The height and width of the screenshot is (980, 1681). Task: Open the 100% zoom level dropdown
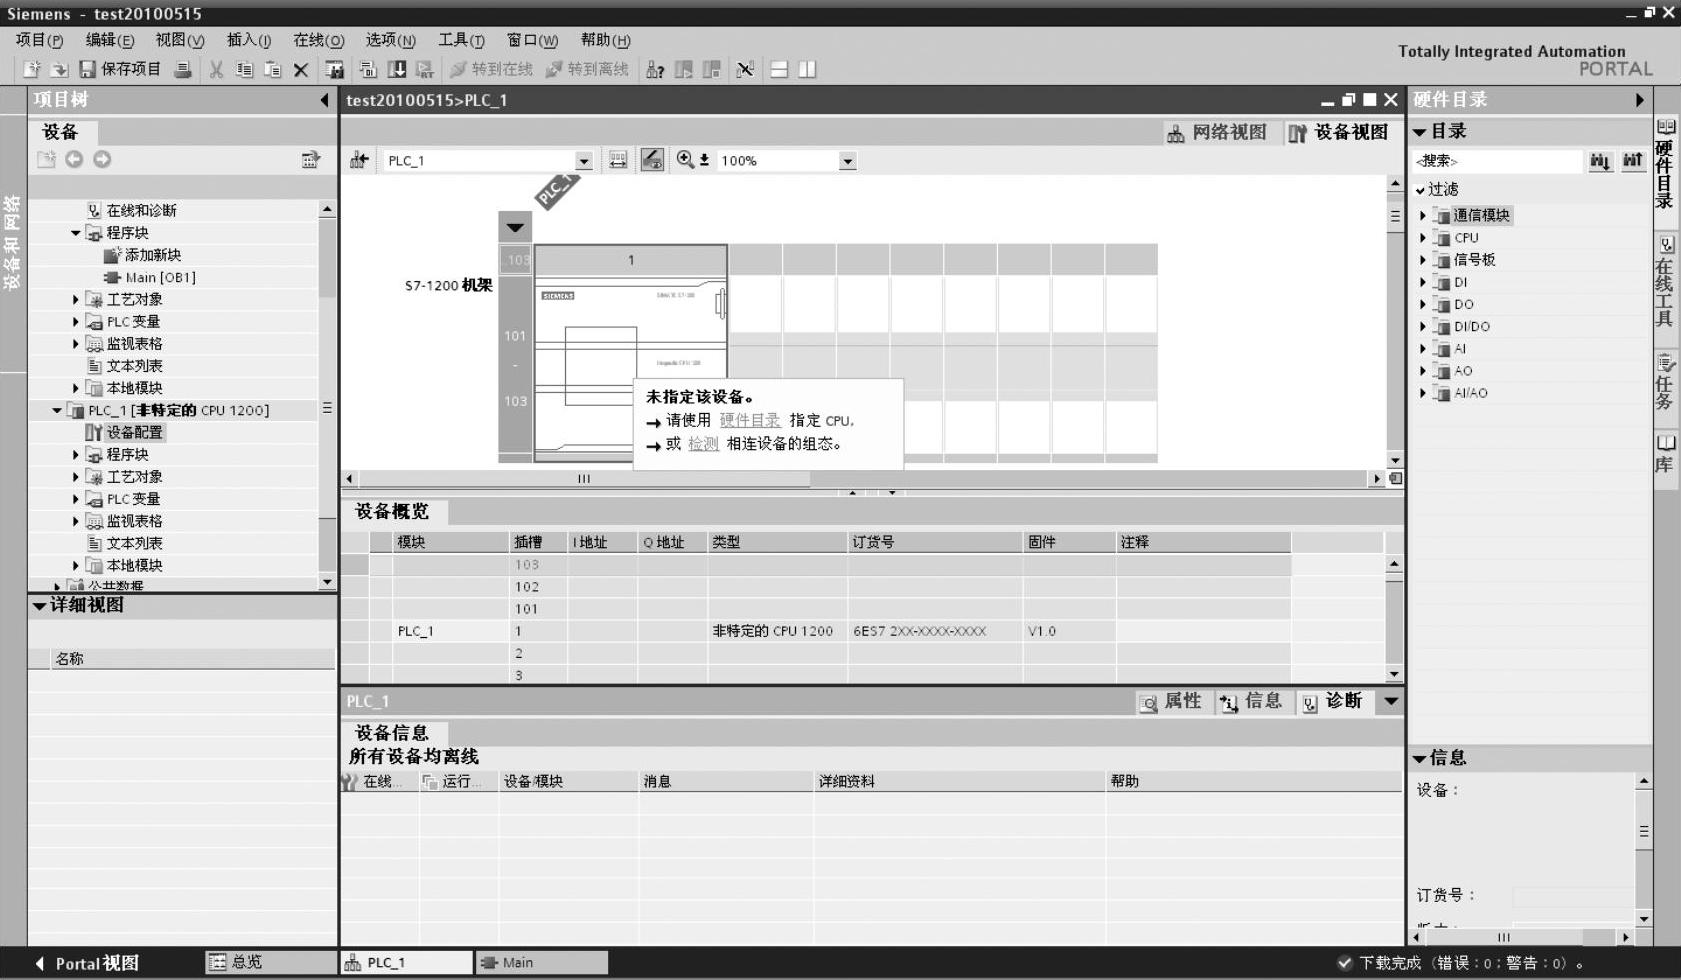[847, 161]
